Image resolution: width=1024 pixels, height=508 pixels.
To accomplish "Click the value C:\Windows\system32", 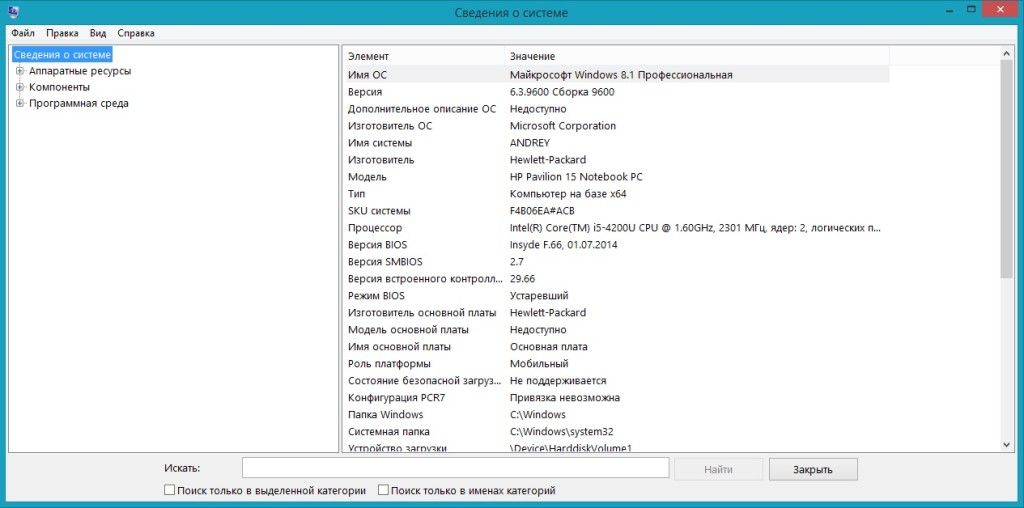I will click(x=562, y=432).
